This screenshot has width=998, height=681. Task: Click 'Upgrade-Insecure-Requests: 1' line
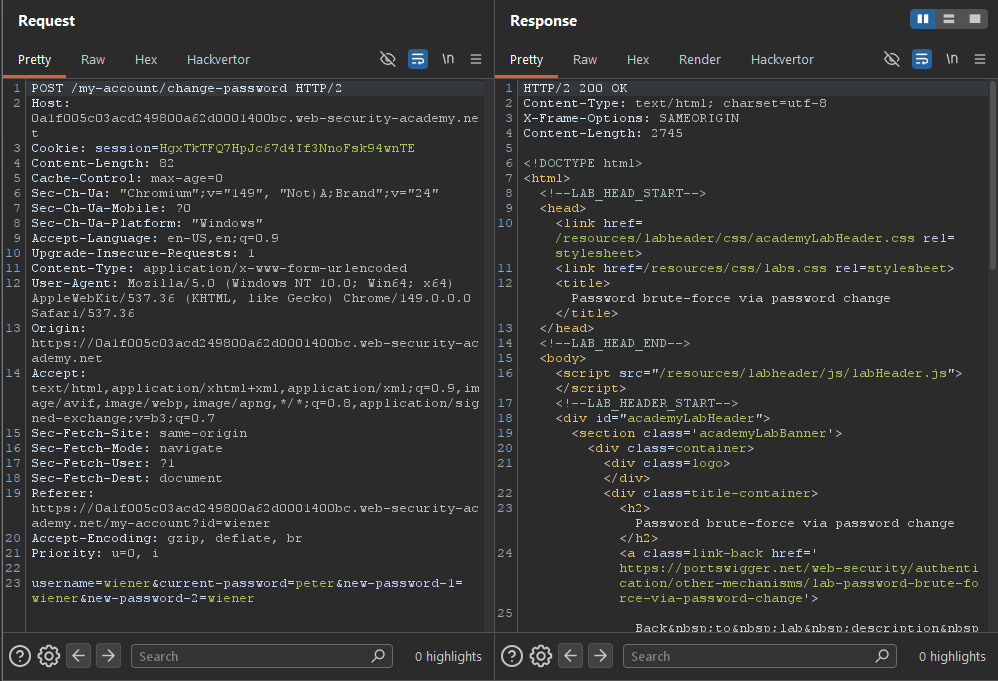pos(143,253)
